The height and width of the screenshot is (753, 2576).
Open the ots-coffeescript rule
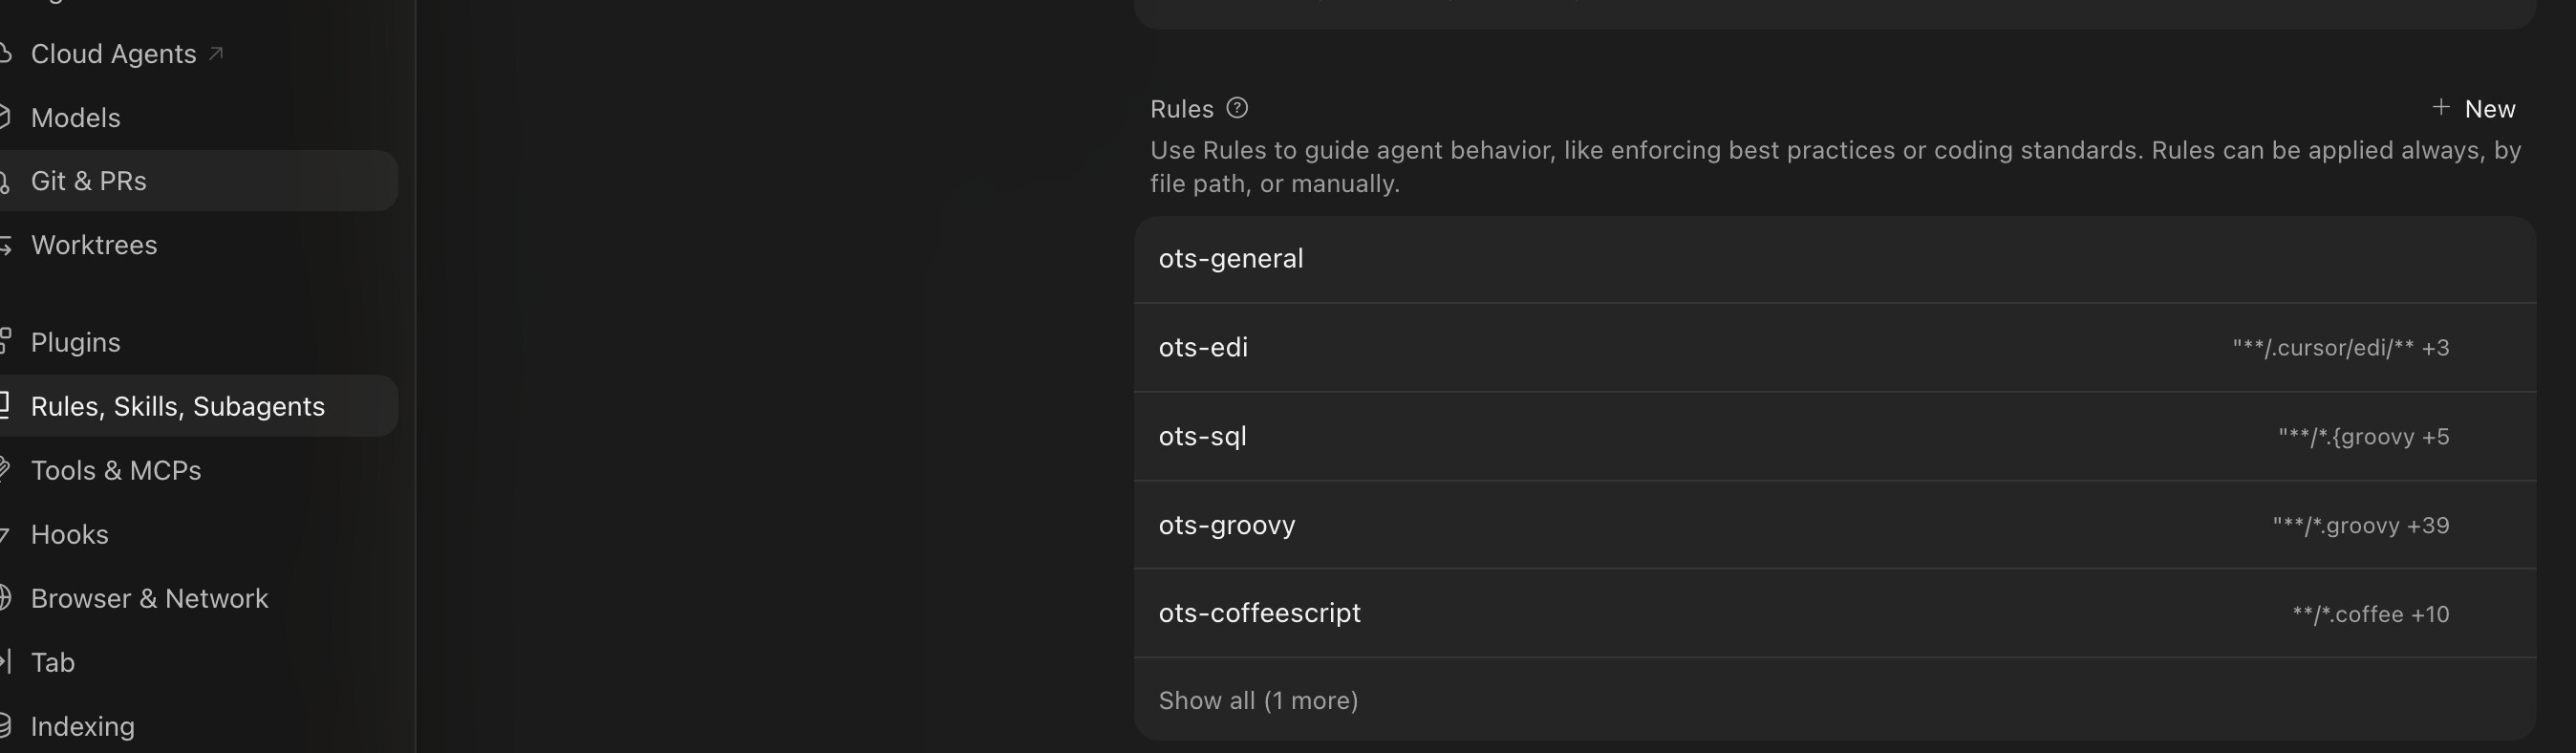coord(1835,613)
